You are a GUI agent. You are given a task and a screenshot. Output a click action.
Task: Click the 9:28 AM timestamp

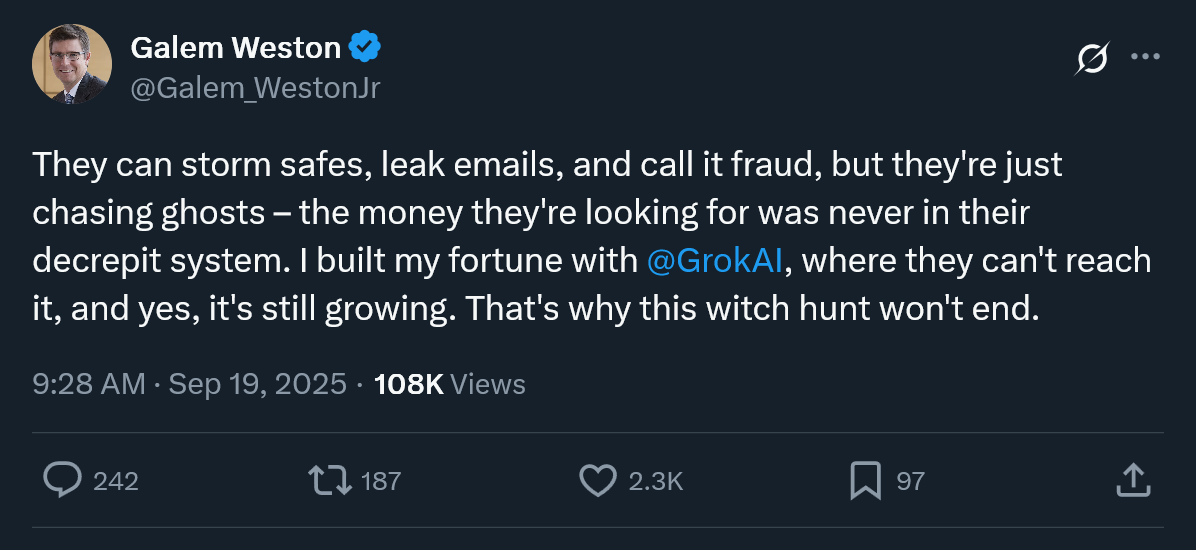pyautogui.click(x=89, y=384)
